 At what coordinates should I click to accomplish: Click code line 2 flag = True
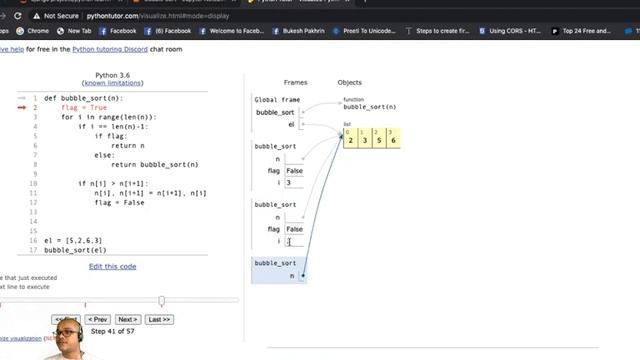[x=84, y=108]
